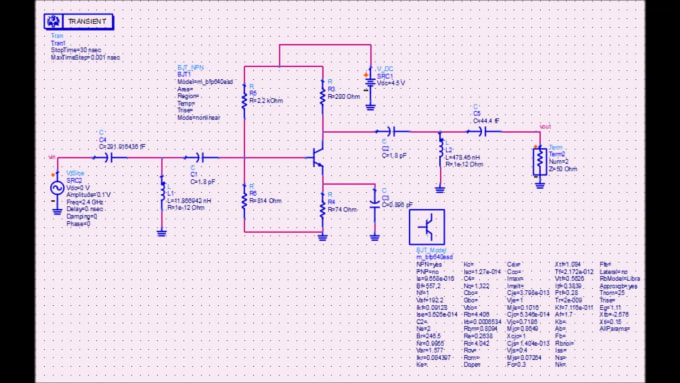Select ground symbol below V_DC source
Image resolution: width=680 pixels, height=383 pixels.
point(370,107)
